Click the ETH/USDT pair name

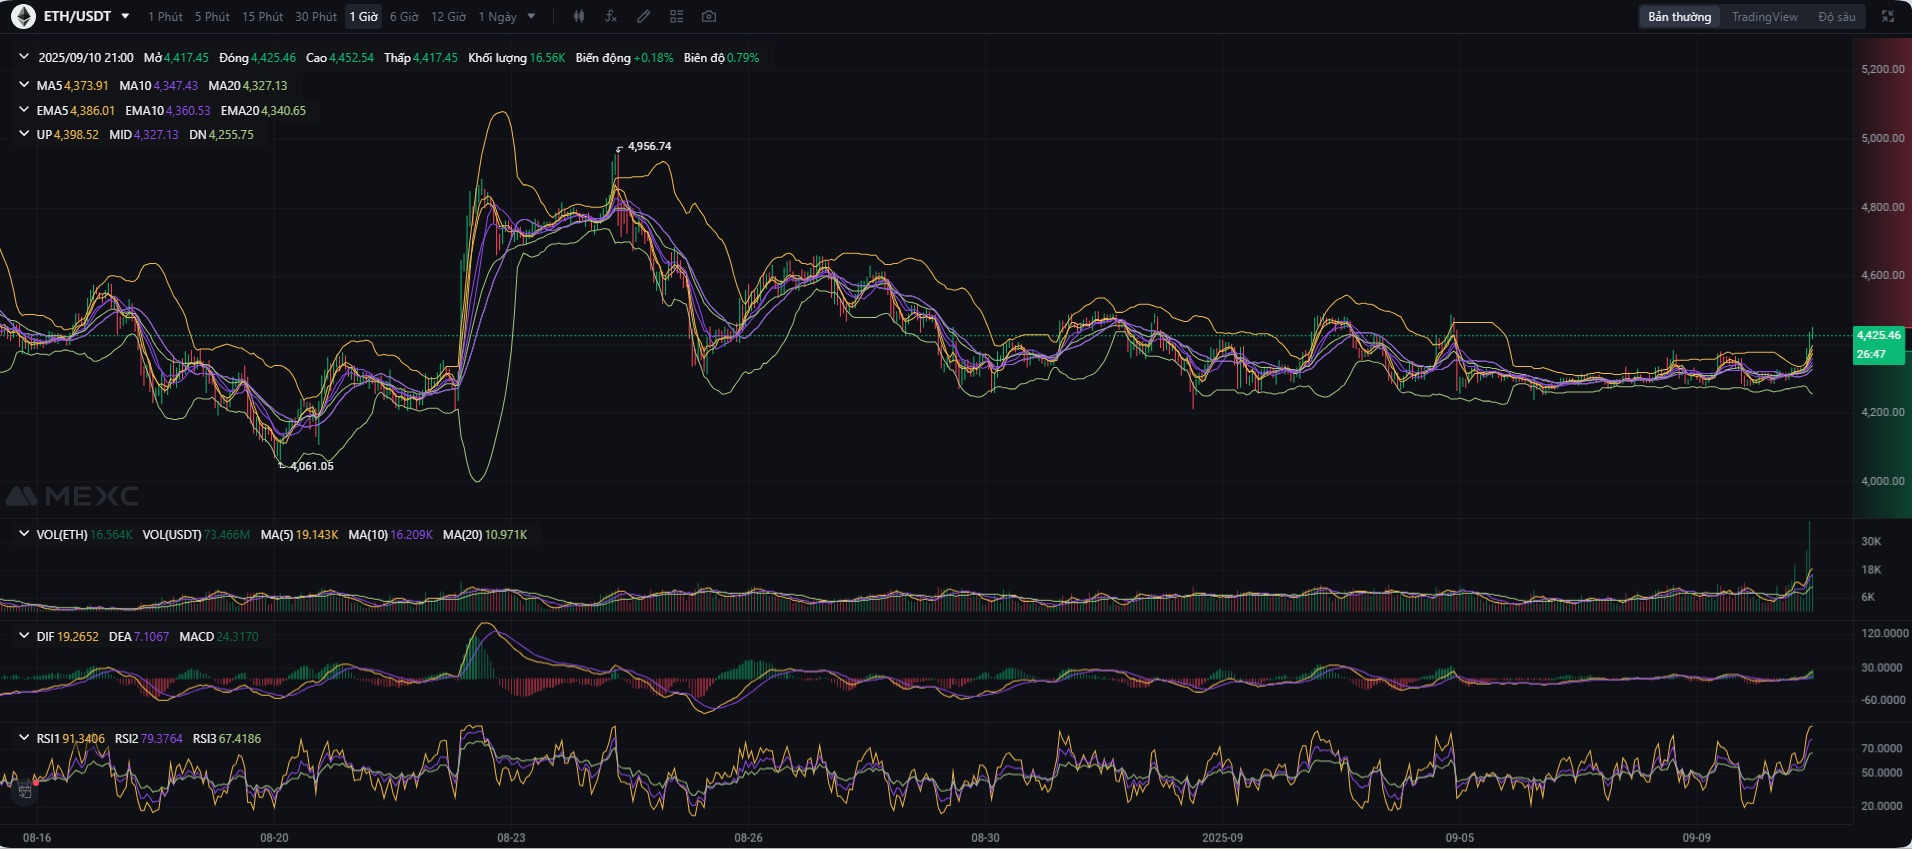click(x=77, y=16)
